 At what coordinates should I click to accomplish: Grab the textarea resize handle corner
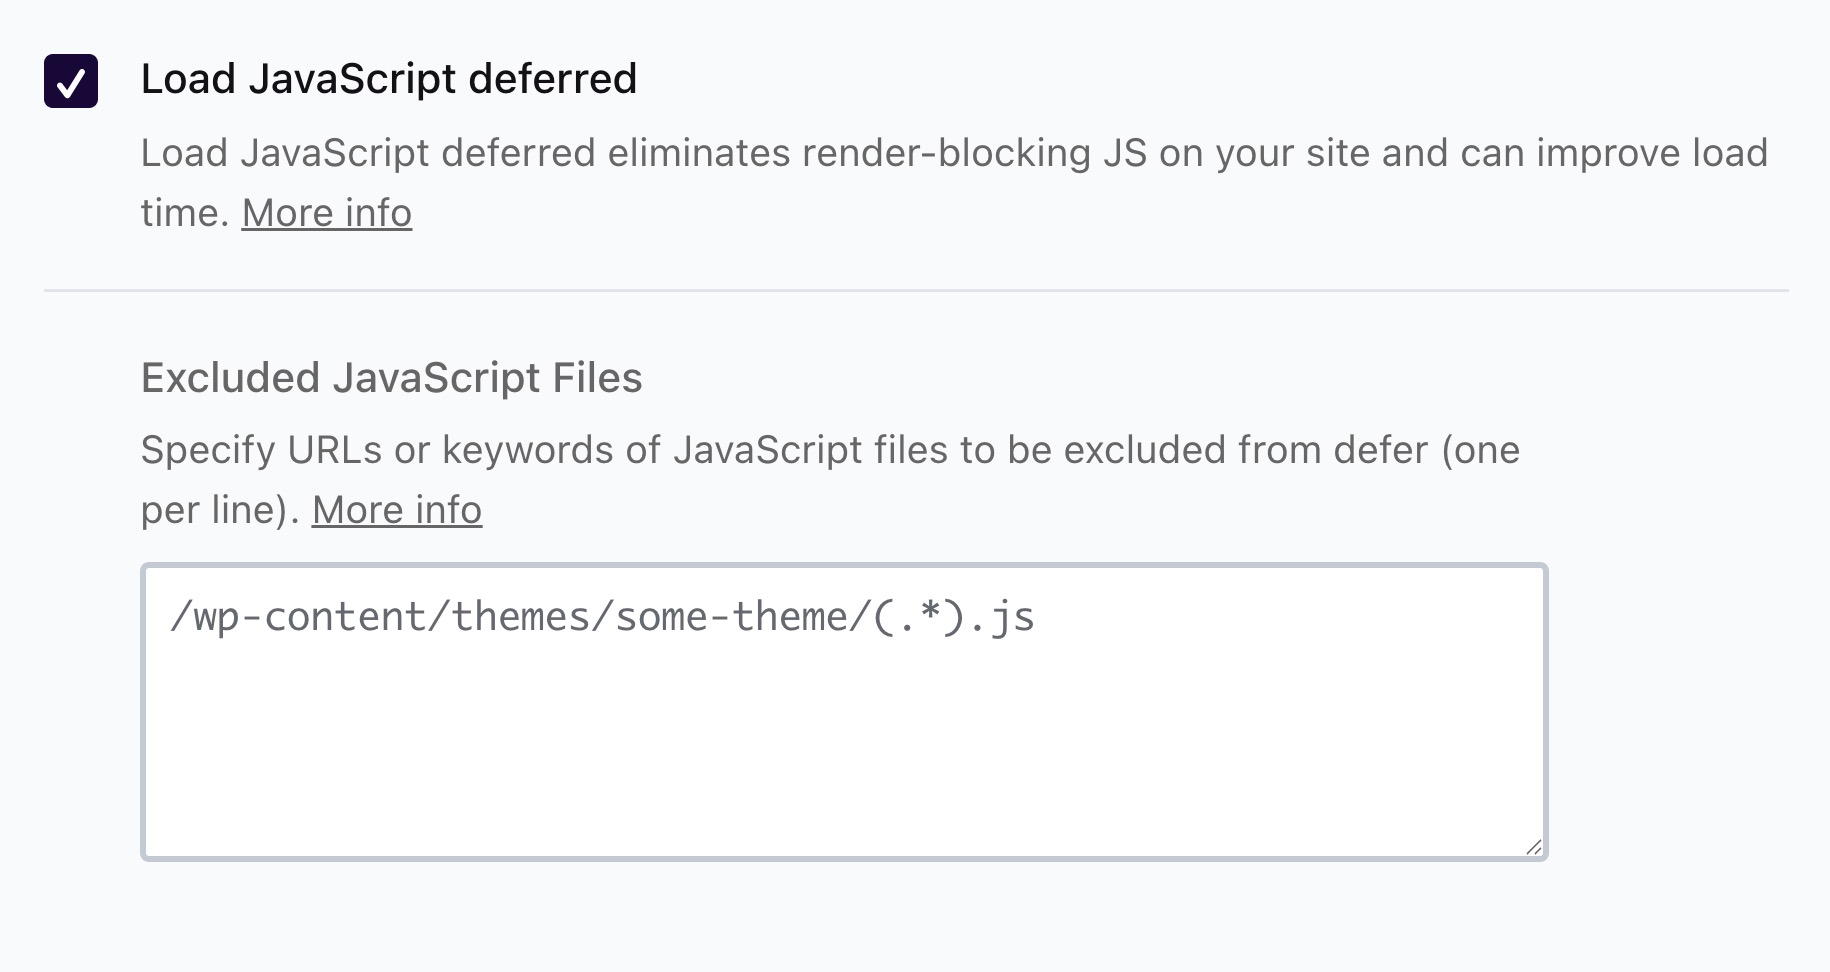click(x=1533, y=846)
